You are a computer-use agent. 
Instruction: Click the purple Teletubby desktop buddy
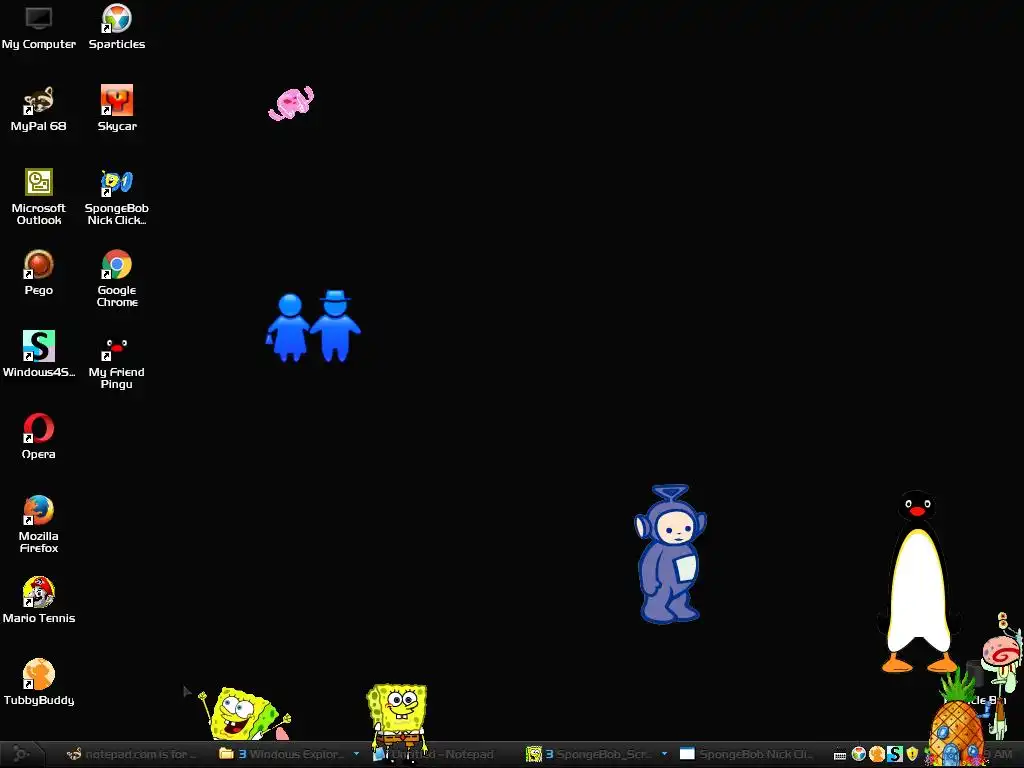(x=671, y=554)
